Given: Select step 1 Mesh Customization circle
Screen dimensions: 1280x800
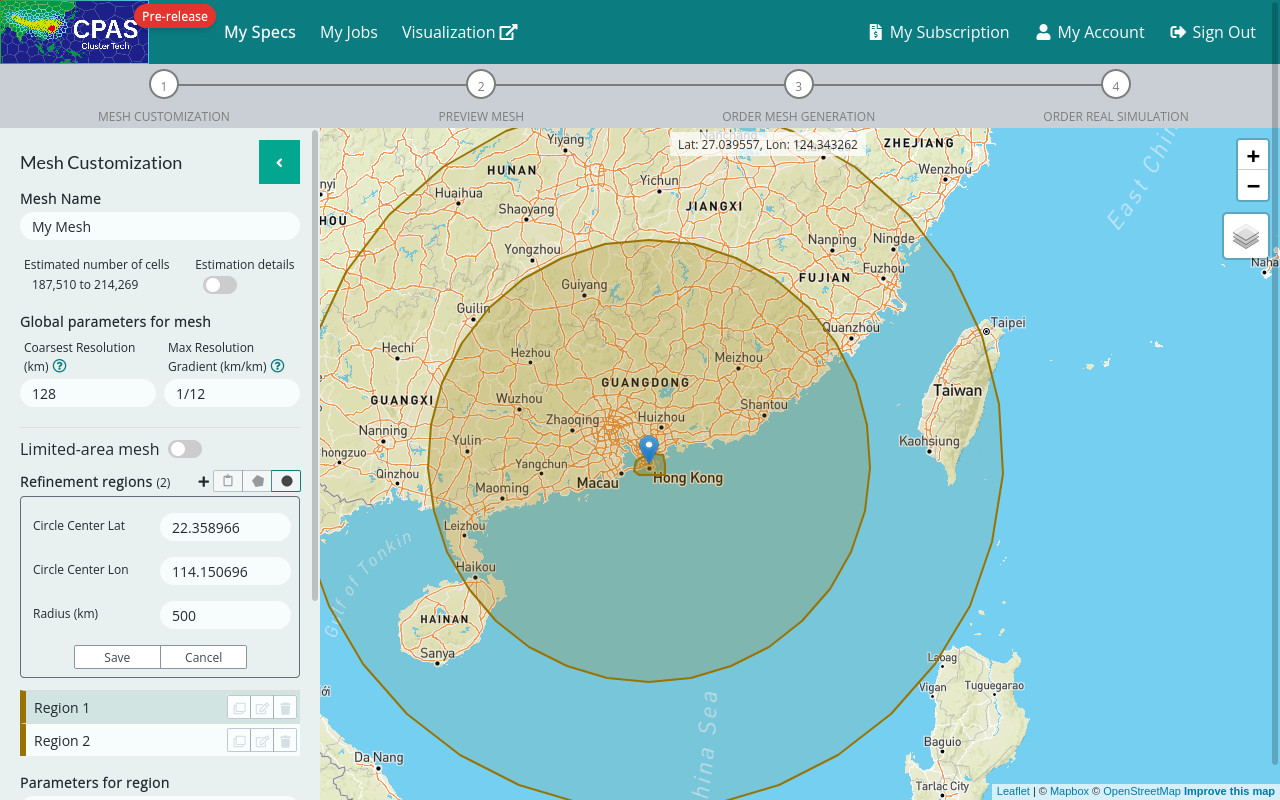Looking at the screenshot, I should [x=164, y=85].
